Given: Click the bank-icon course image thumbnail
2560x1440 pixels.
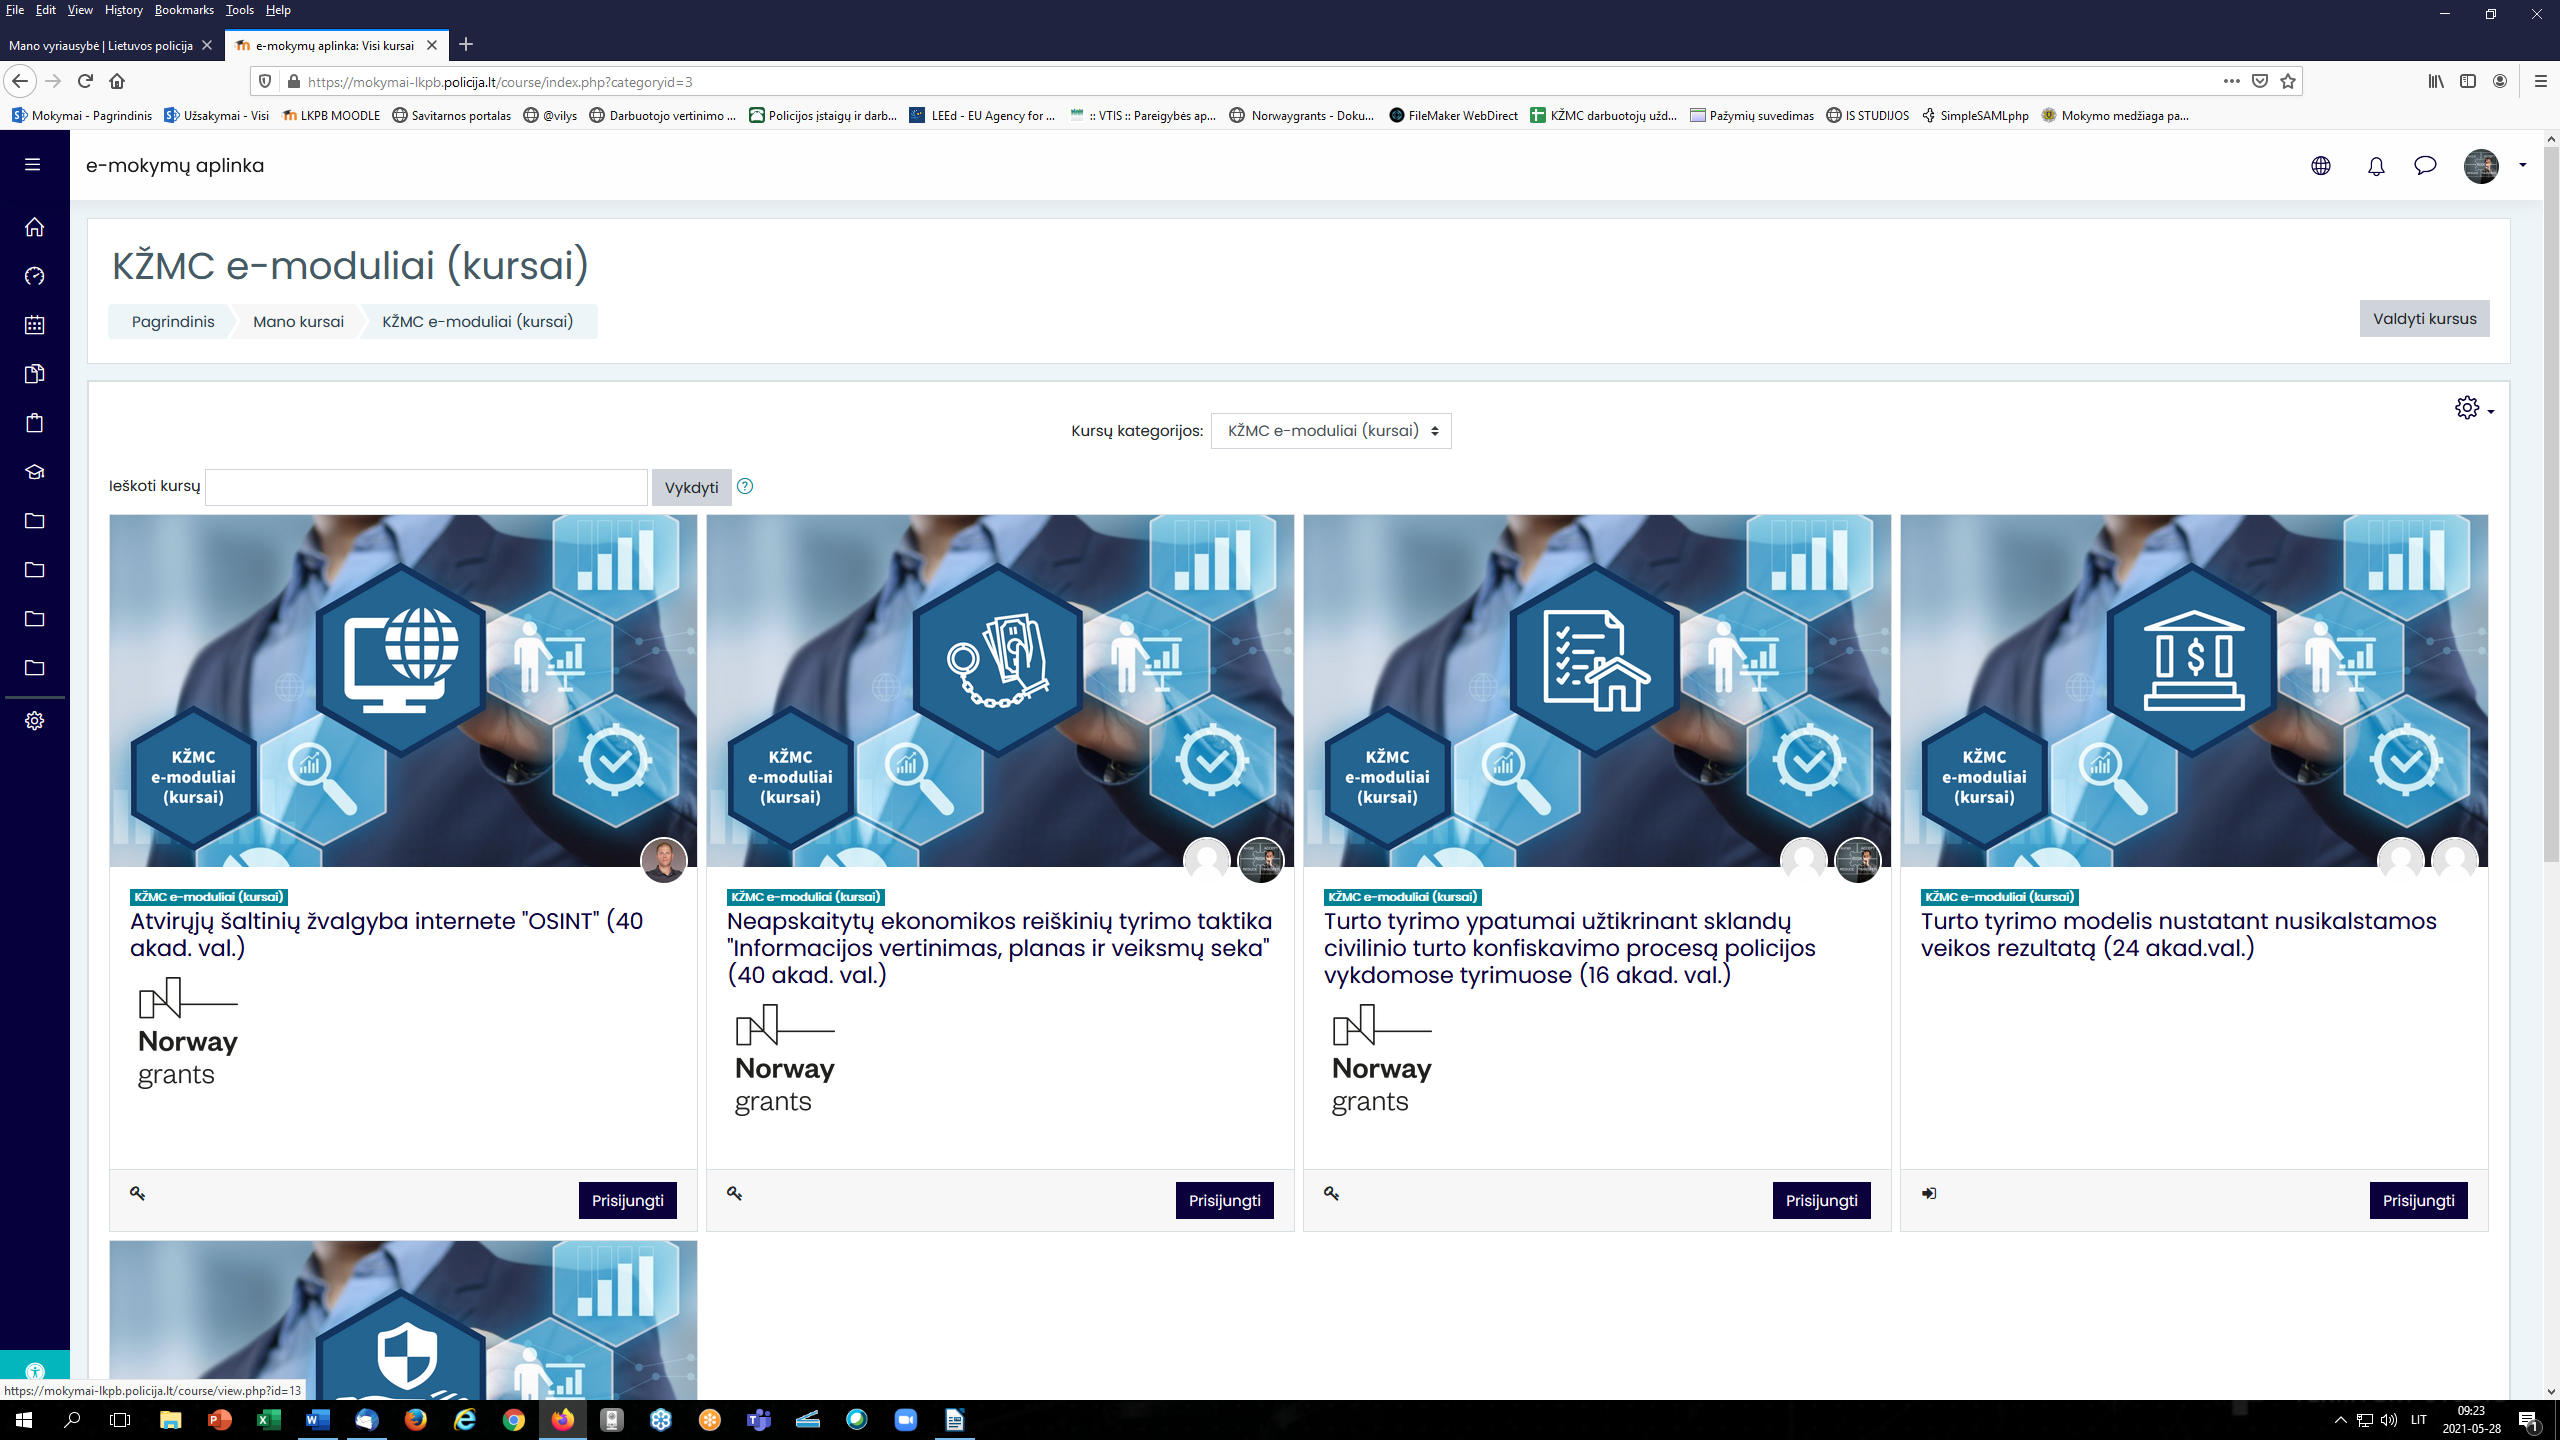Looking at the screenshot, I should click(2194, 690).
